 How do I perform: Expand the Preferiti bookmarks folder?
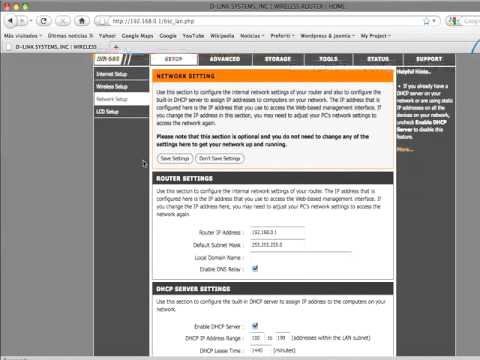point(282,36)
